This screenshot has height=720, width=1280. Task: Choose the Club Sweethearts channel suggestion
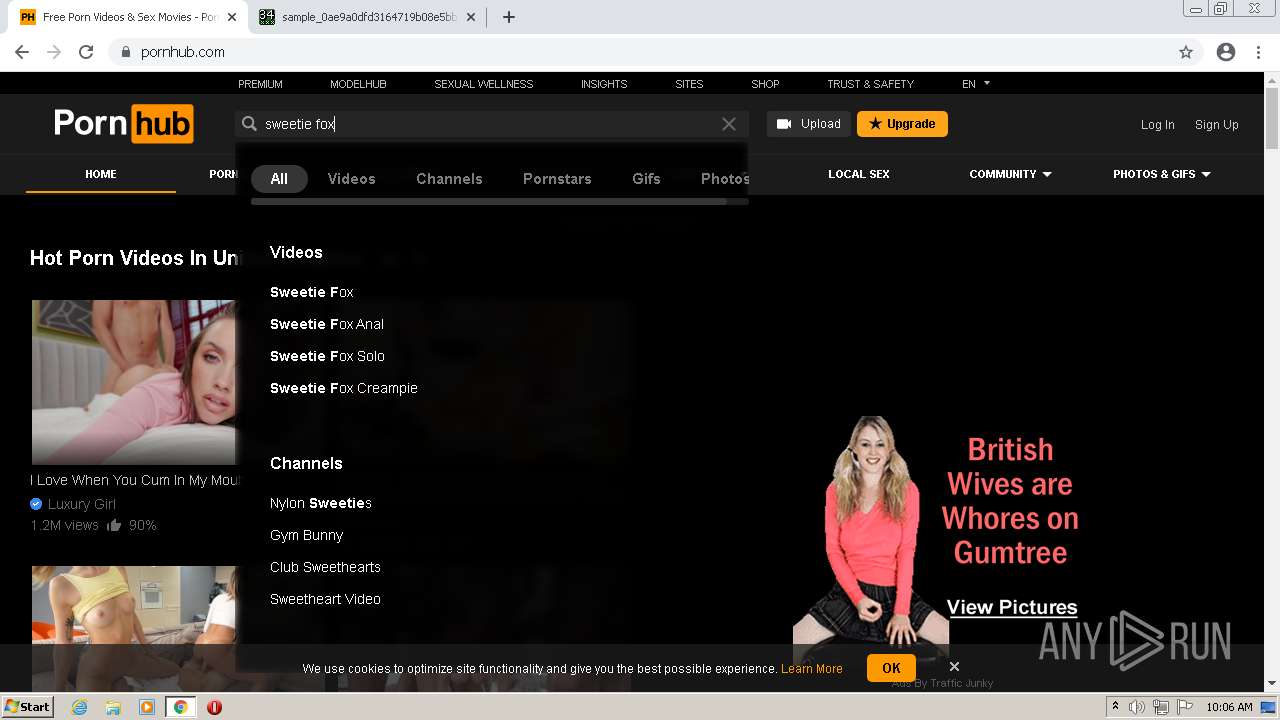(325, 567)
